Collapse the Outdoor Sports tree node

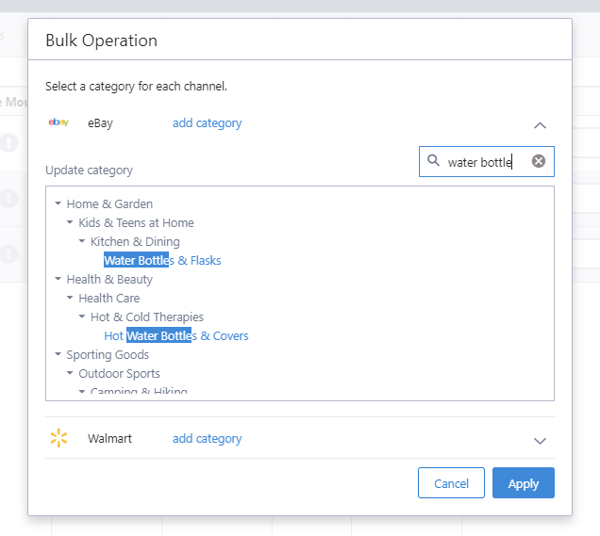(x=70, y=374)
